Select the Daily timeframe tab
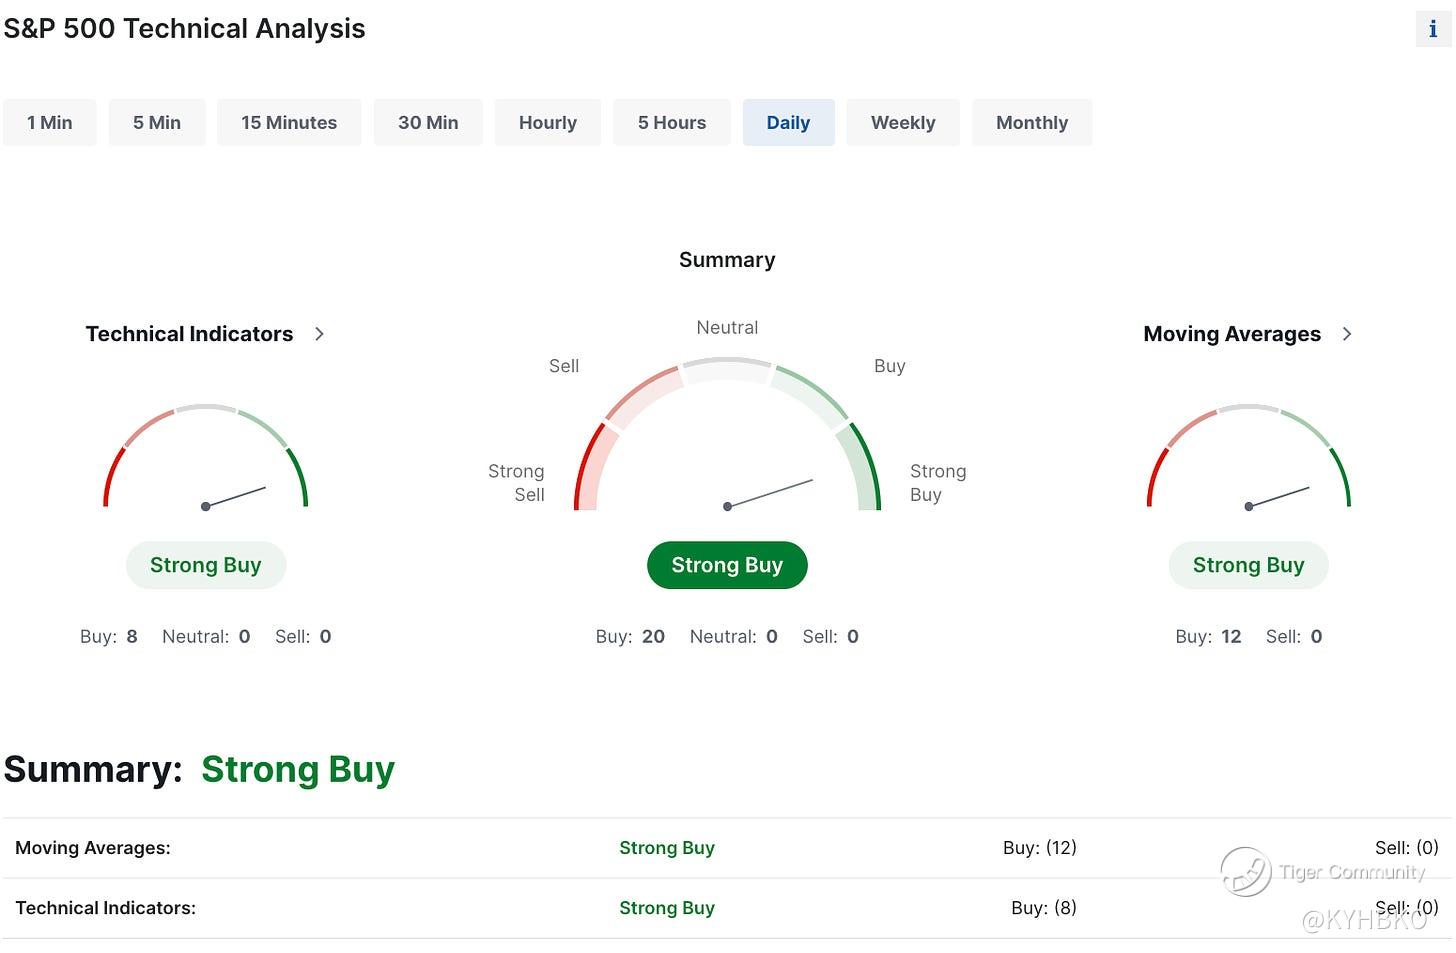1456x953 pixels. (788, 123)
